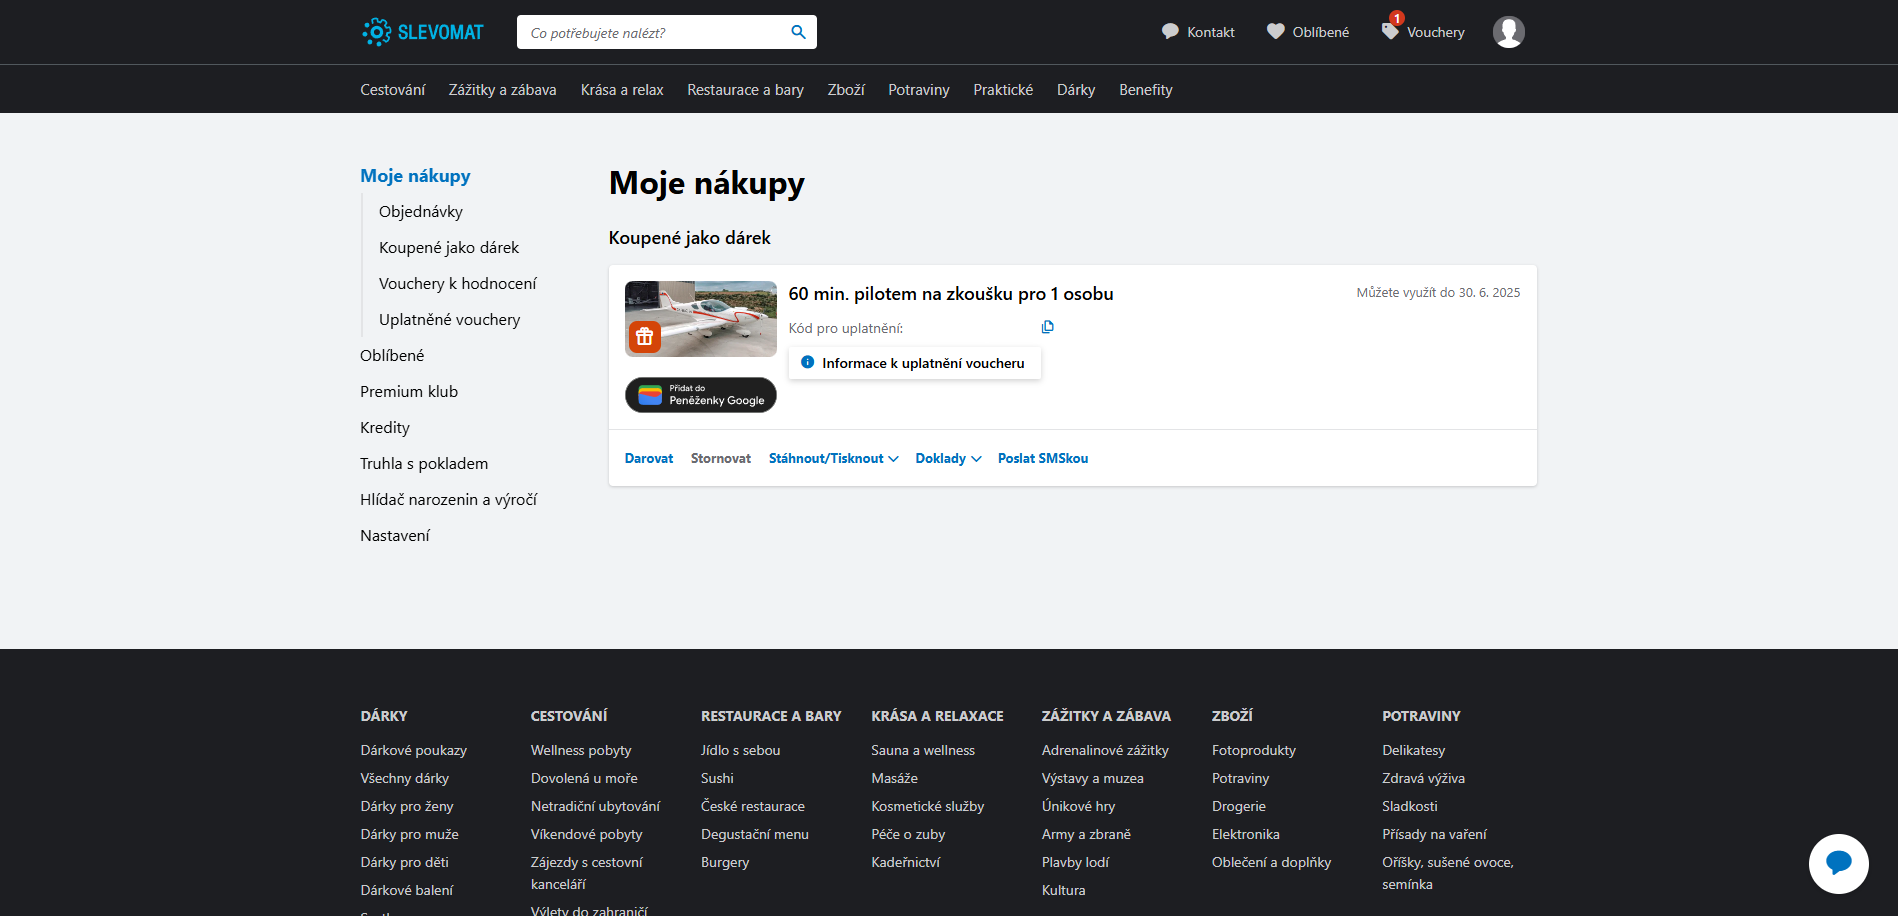Open the Zážitky a zábava menu
Image resolution: width=1898 pixels, height=916 pixels.
[x=502, y=90]
